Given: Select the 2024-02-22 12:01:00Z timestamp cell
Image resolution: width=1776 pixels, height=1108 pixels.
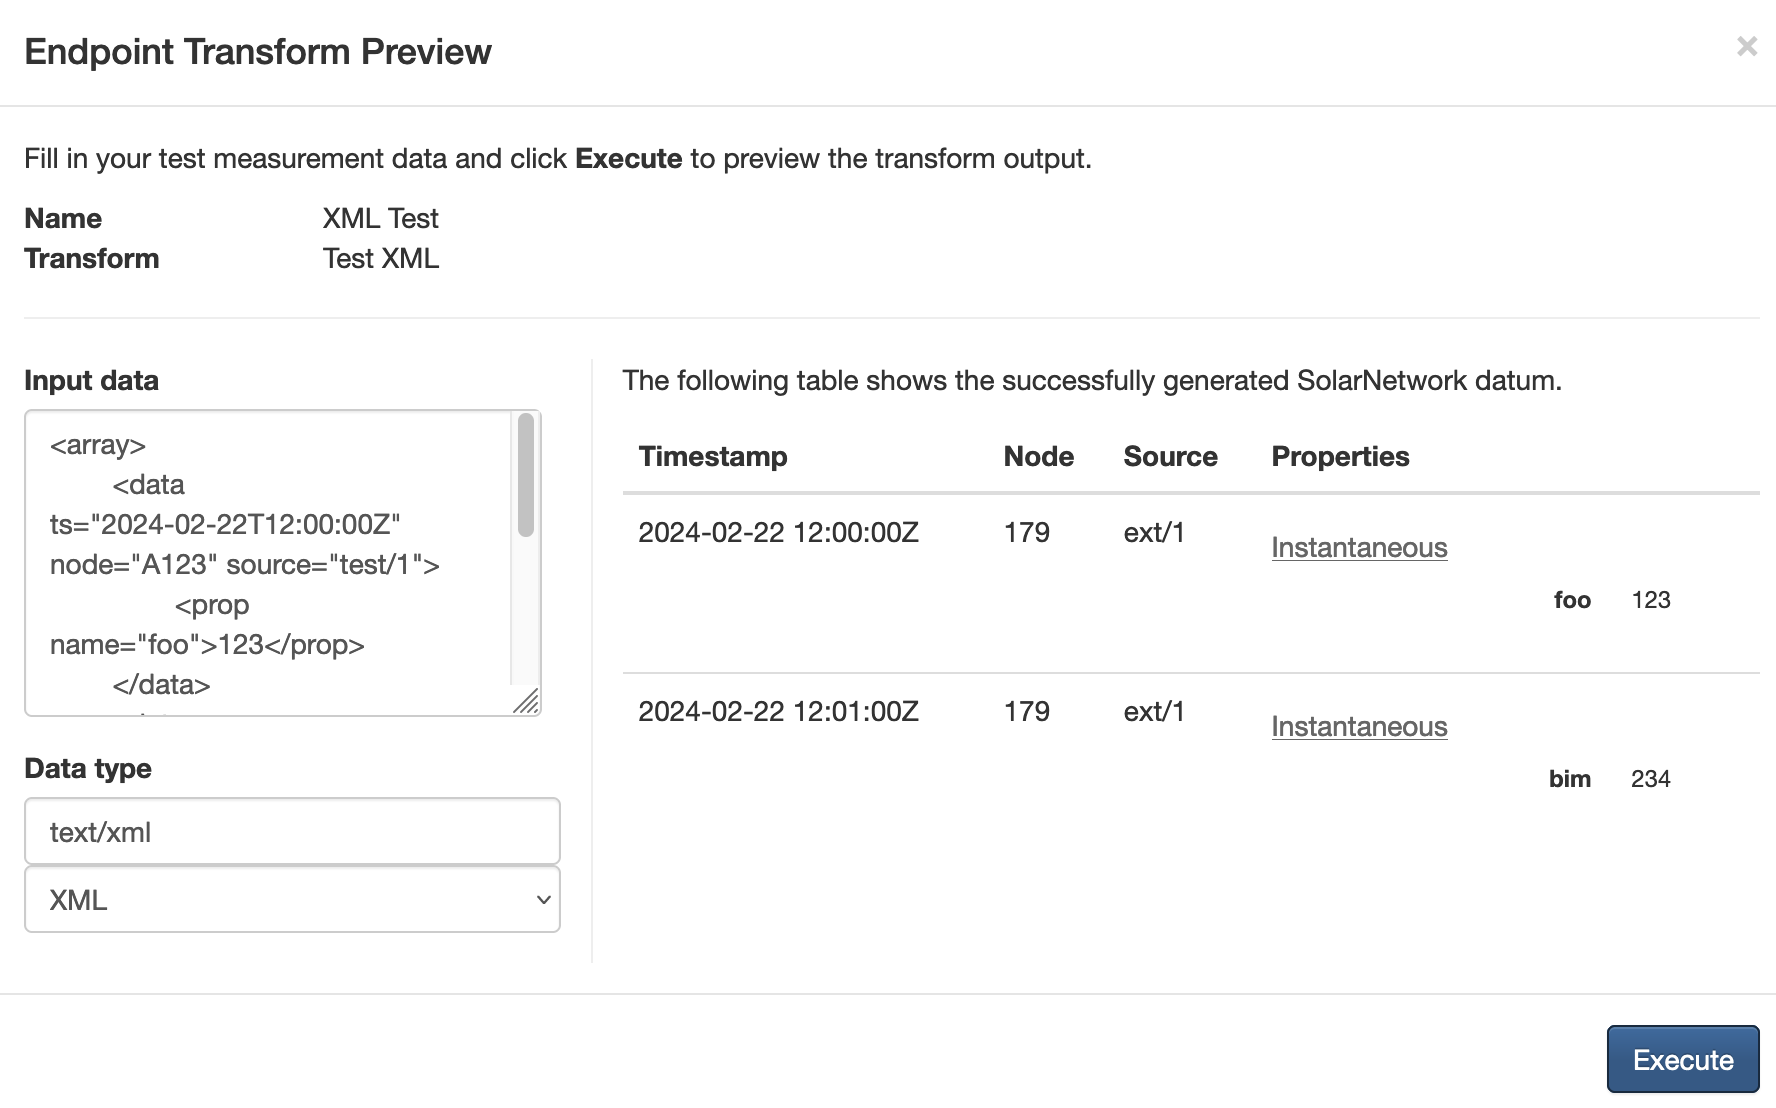Looking at the screenshot, I should tap(778, 711).
